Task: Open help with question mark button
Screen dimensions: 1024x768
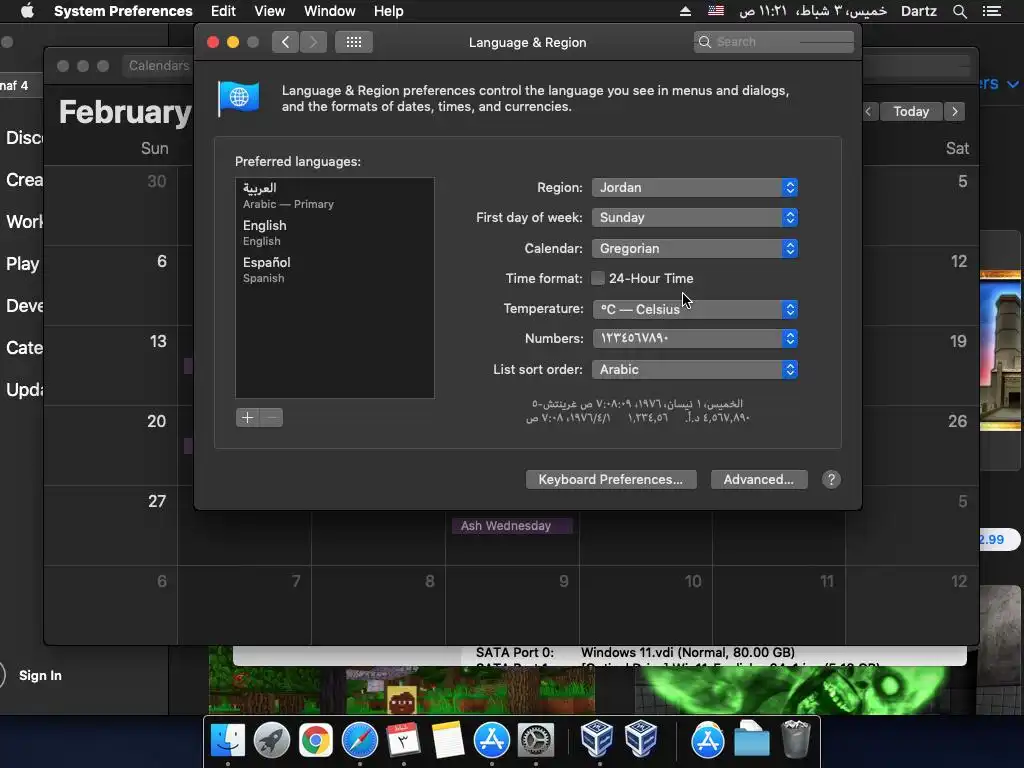Action: point(831,479)
